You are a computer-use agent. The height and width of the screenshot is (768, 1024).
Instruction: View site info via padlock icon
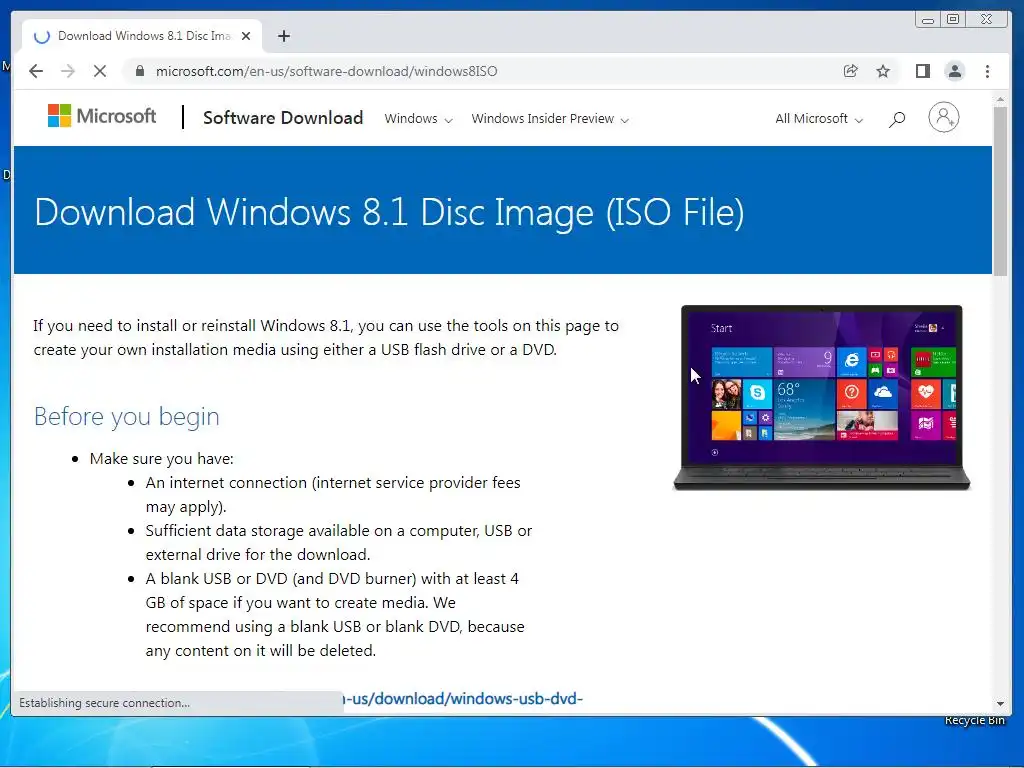[139, 71]
